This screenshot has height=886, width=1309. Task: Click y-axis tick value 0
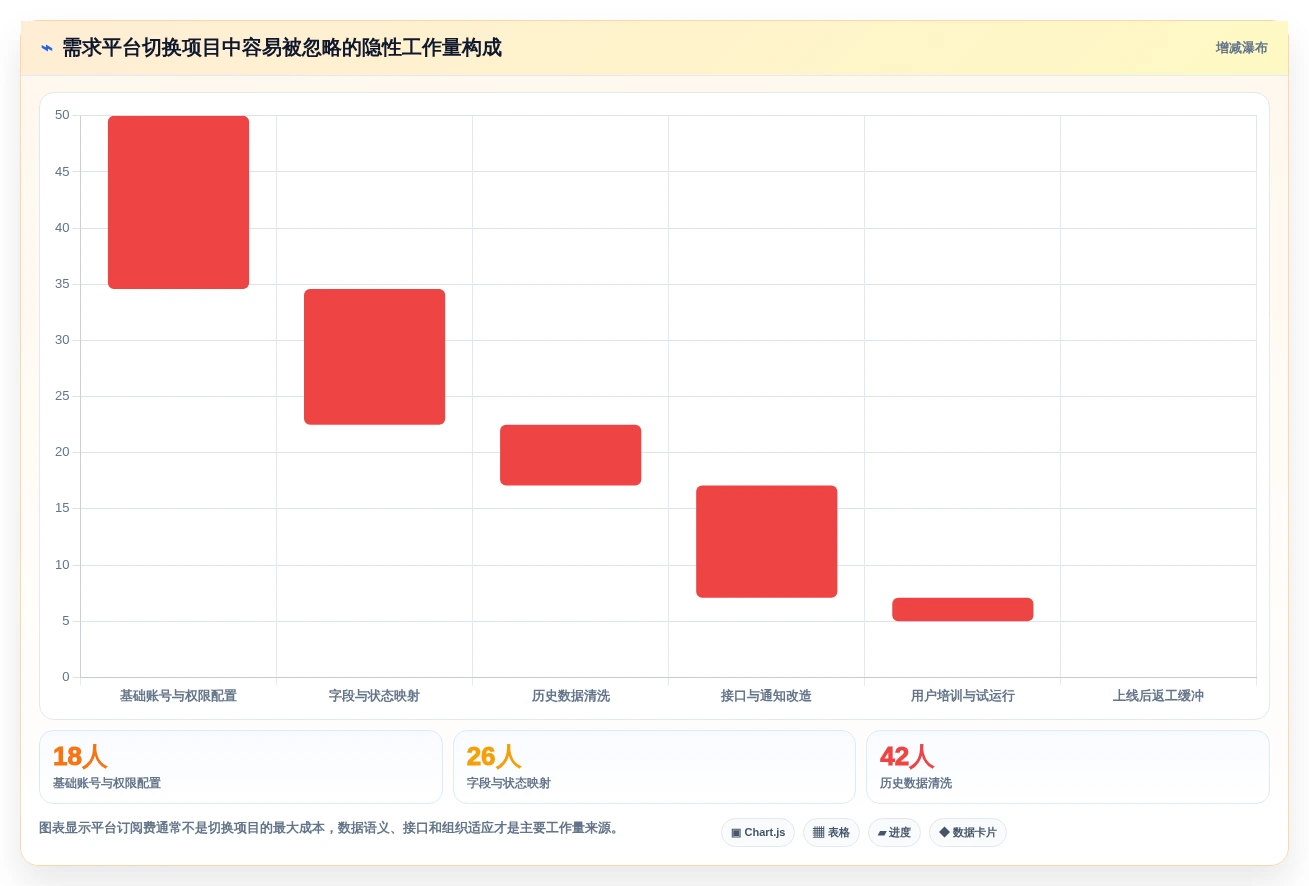coord(66,677)
